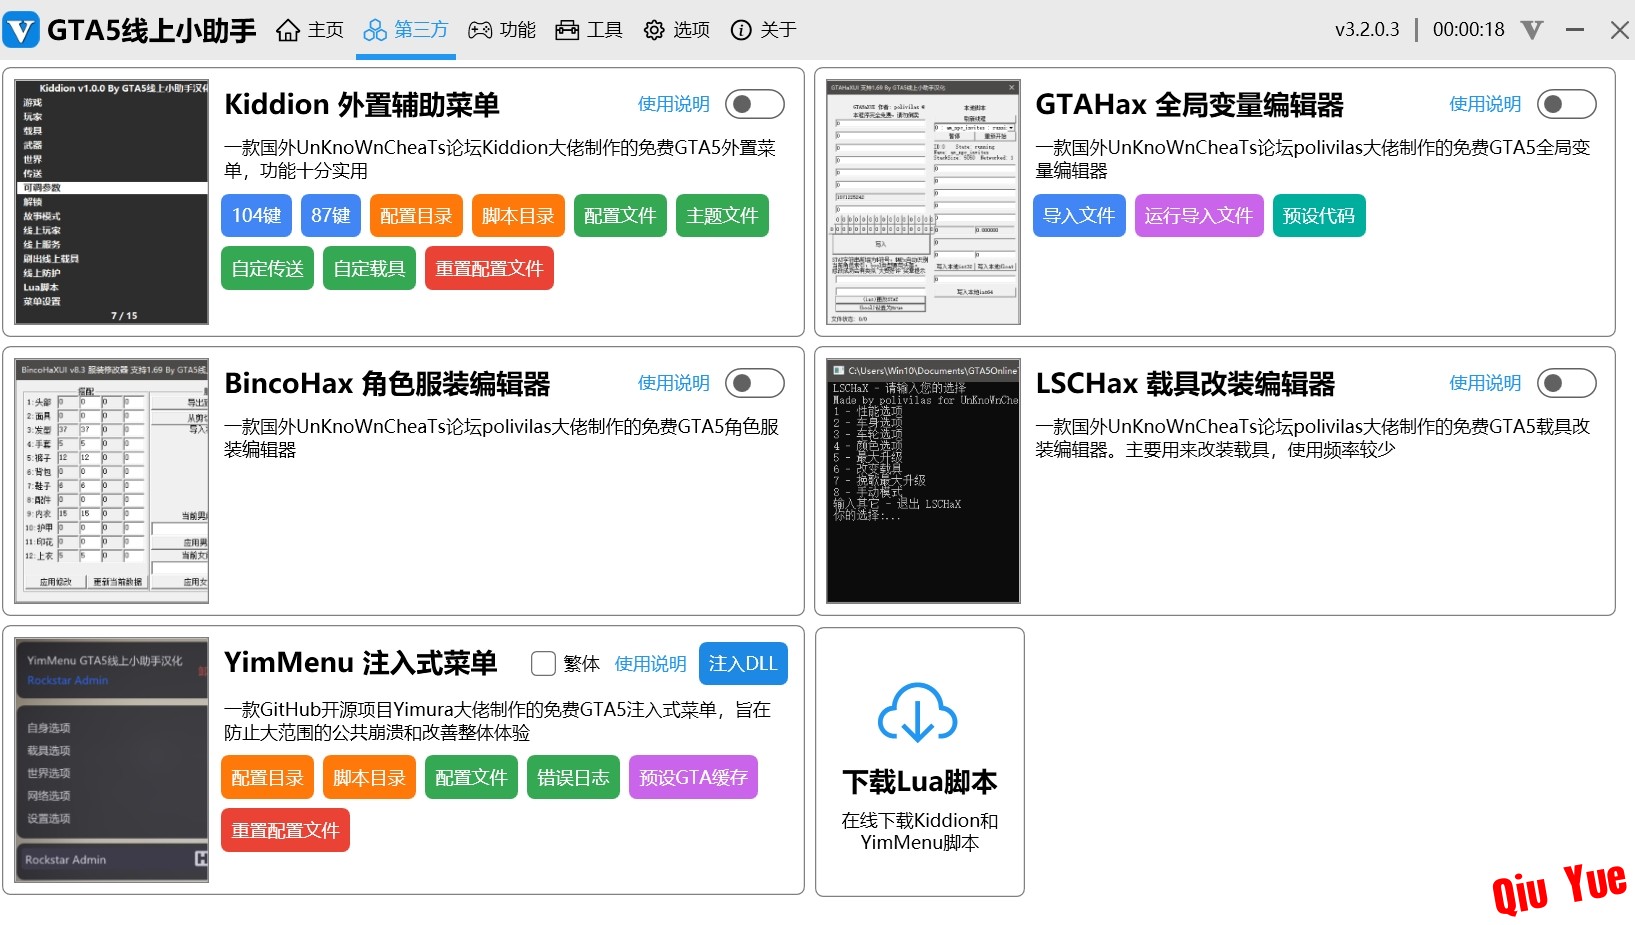Viewport: 1635px width, 925px height.
Task: Click 预设GTA缓存 button
Action: 693,777
